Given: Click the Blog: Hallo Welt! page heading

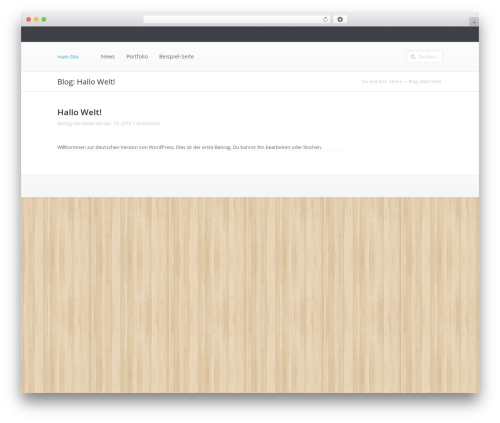Looking at the screenshot, I should [86, 82].
